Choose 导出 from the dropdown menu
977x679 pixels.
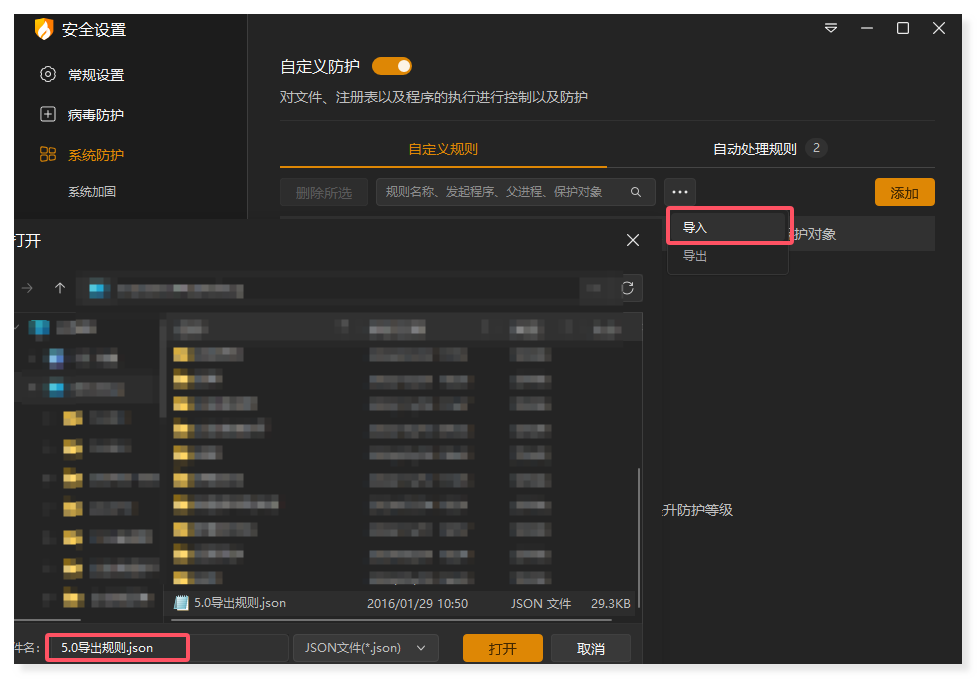[695, 256]
